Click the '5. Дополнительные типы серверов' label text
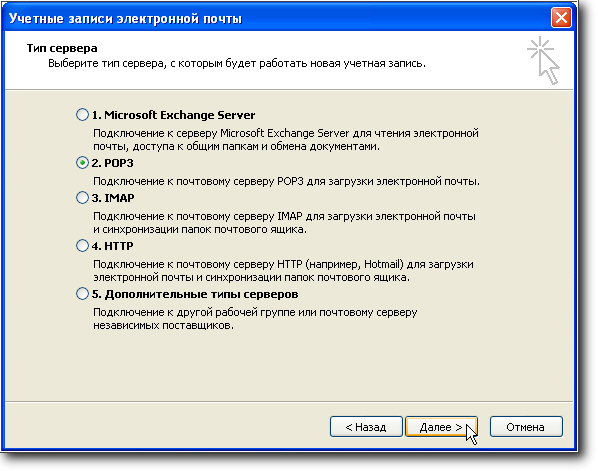 coord(195,294)
